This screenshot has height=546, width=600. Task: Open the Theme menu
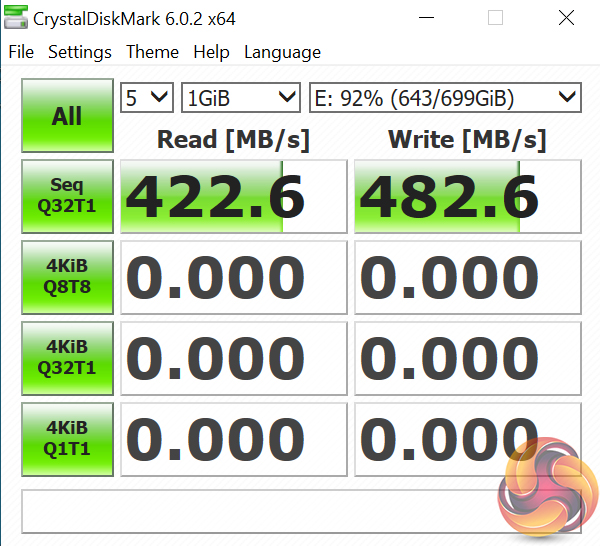pos(152,52)
